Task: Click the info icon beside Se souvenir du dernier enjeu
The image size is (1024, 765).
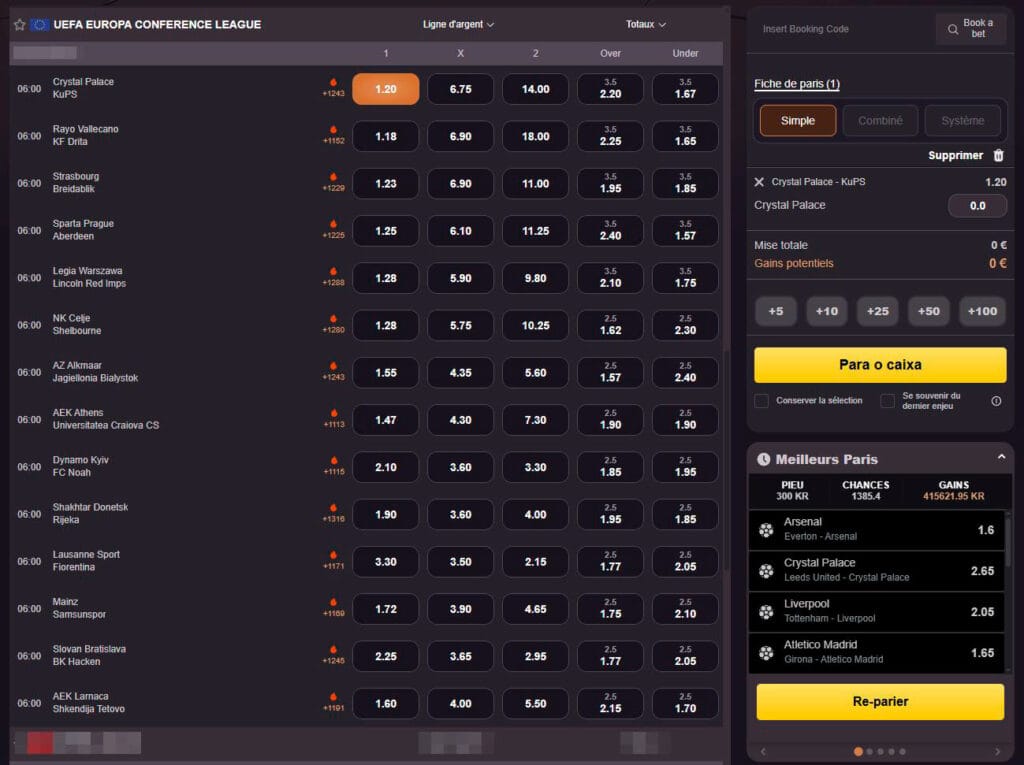Action: tap(996, 401)
